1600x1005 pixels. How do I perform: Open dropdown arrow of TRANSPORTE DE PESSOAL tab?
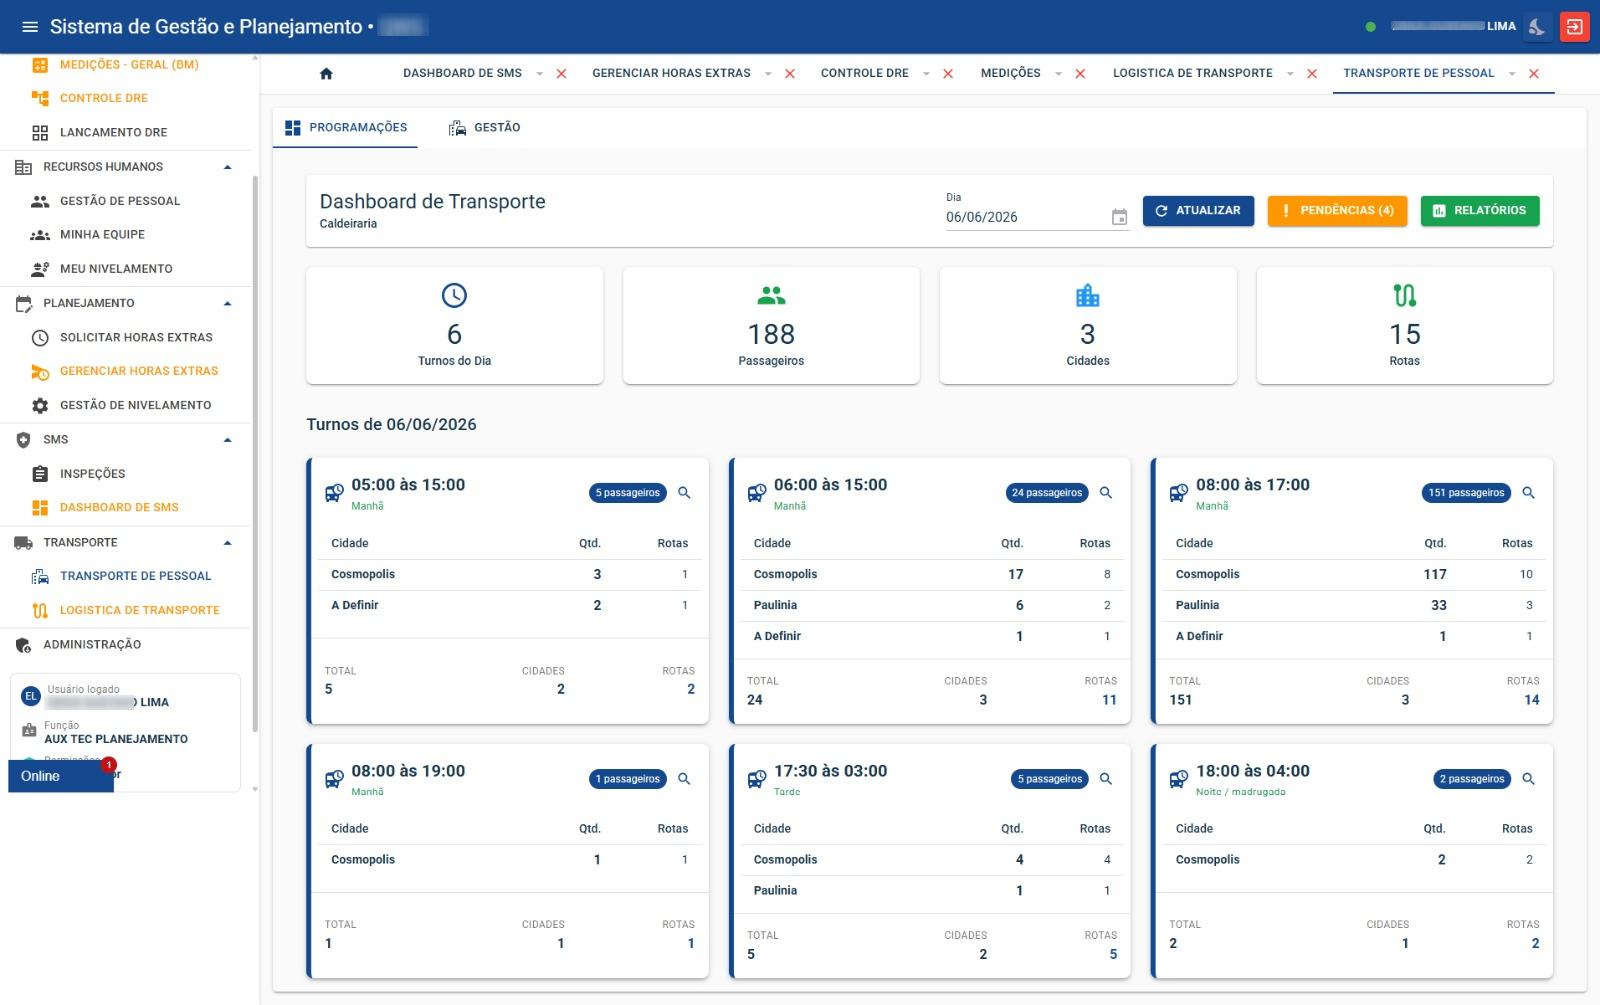click(x=1512, y=74)
